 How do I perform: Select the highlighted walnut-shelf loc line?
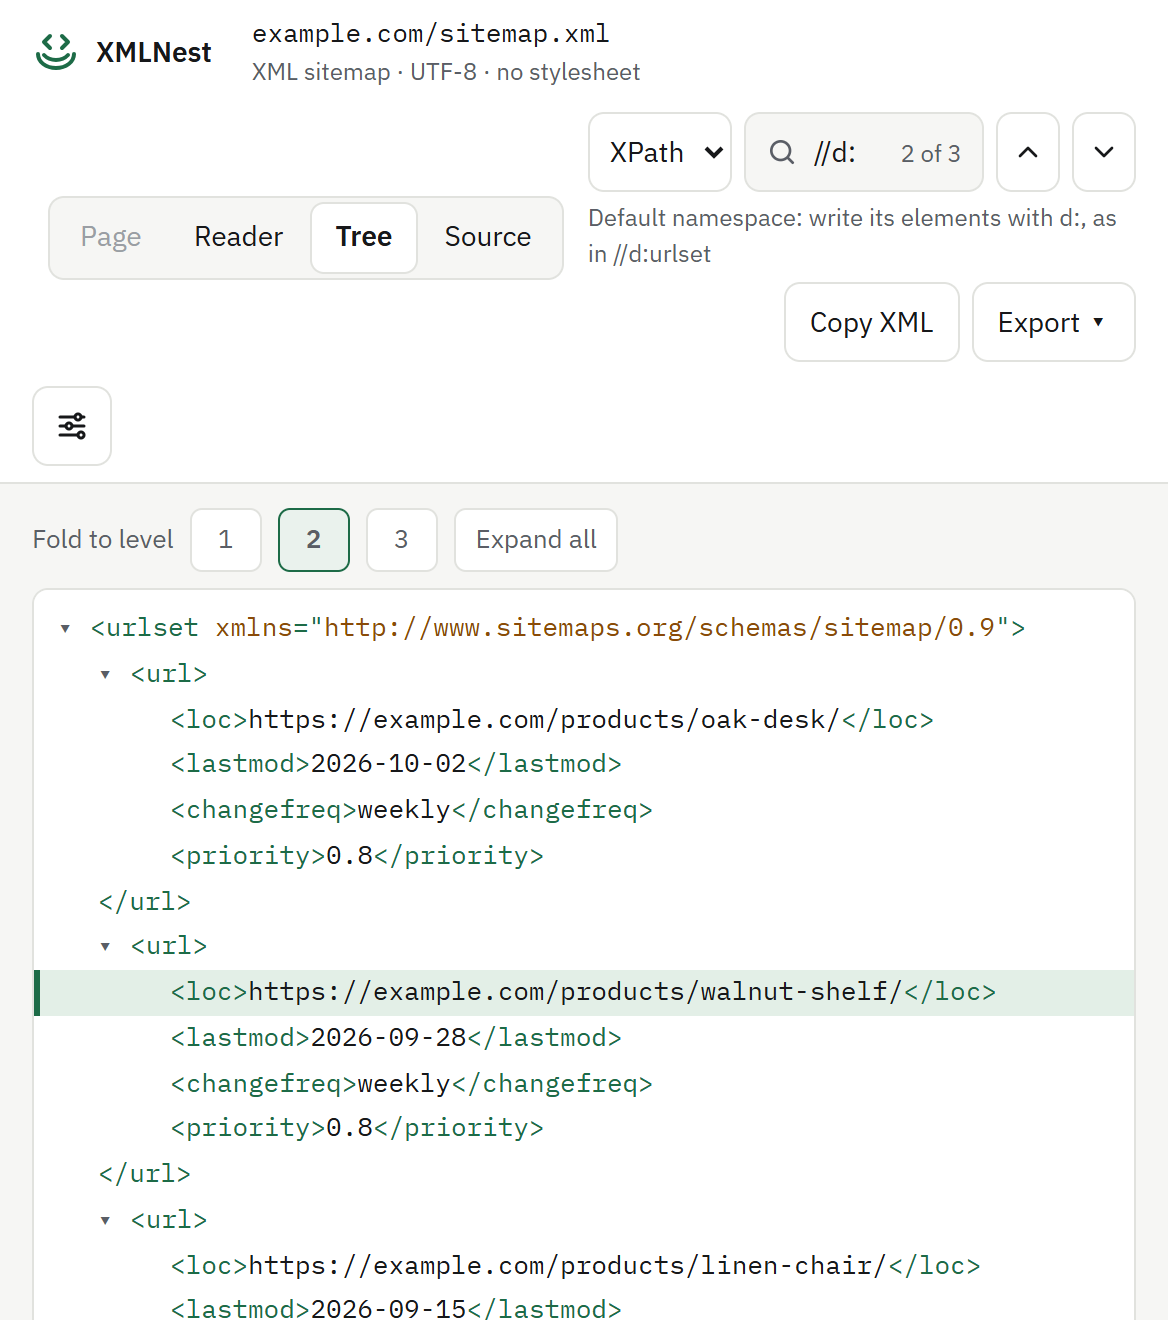(x=584, y=992)
